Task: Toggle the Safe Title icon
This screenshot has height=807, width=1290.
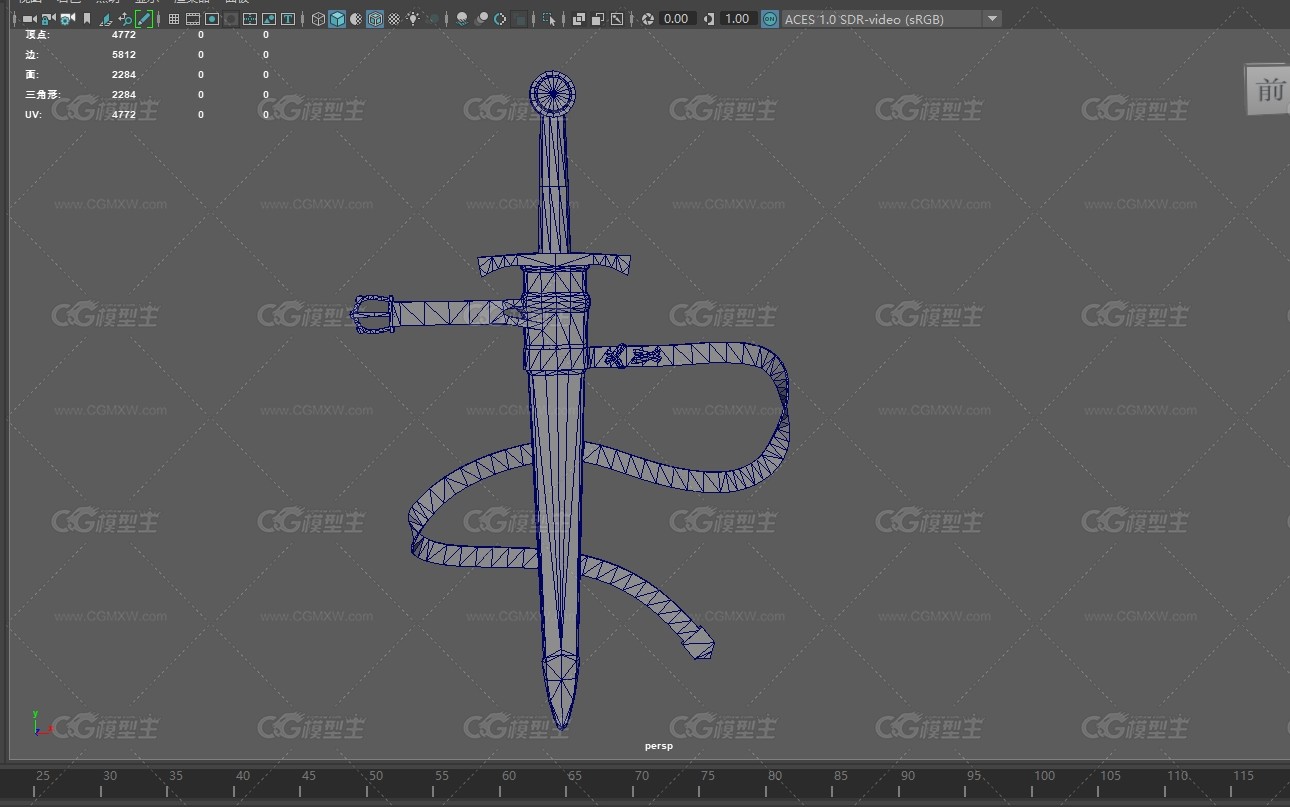Action: [x=288, y=19]
